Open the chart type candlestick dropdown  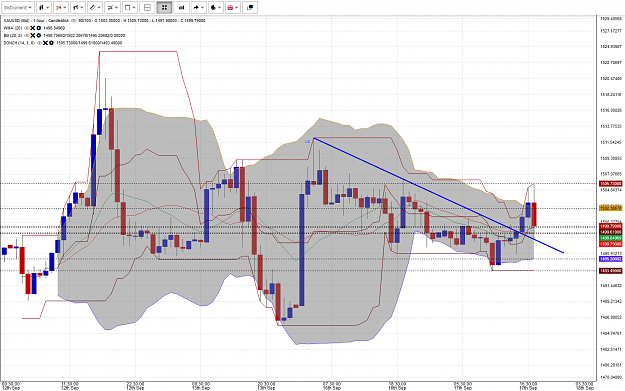[x=43, y=8]
